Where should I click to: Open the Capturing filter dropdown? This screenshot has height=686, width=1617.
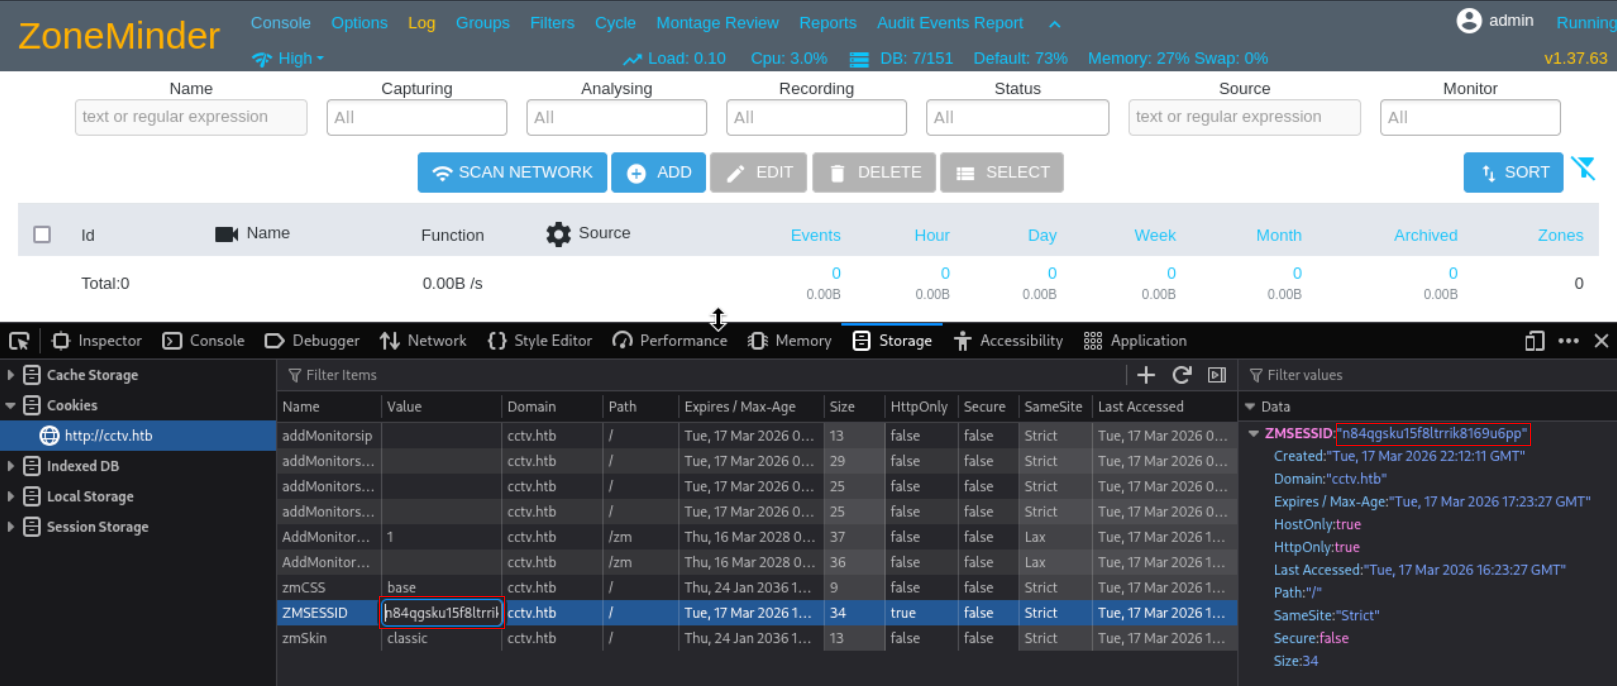(416, 117)
